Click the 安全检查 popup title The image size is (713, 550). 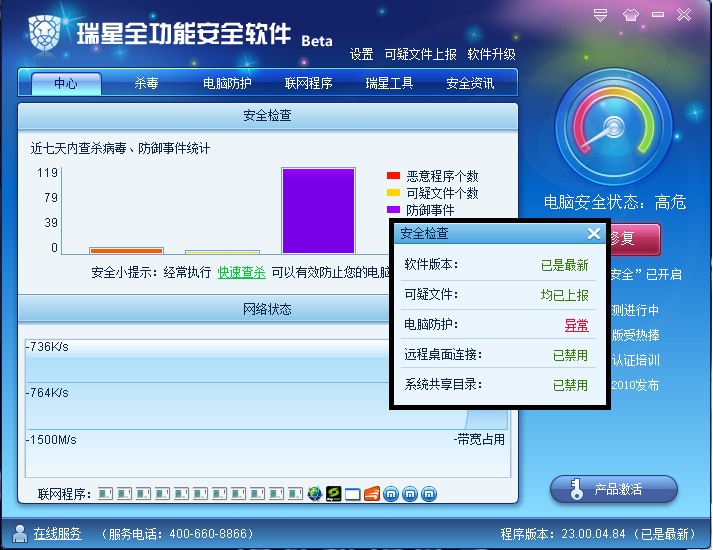(424, 233)
